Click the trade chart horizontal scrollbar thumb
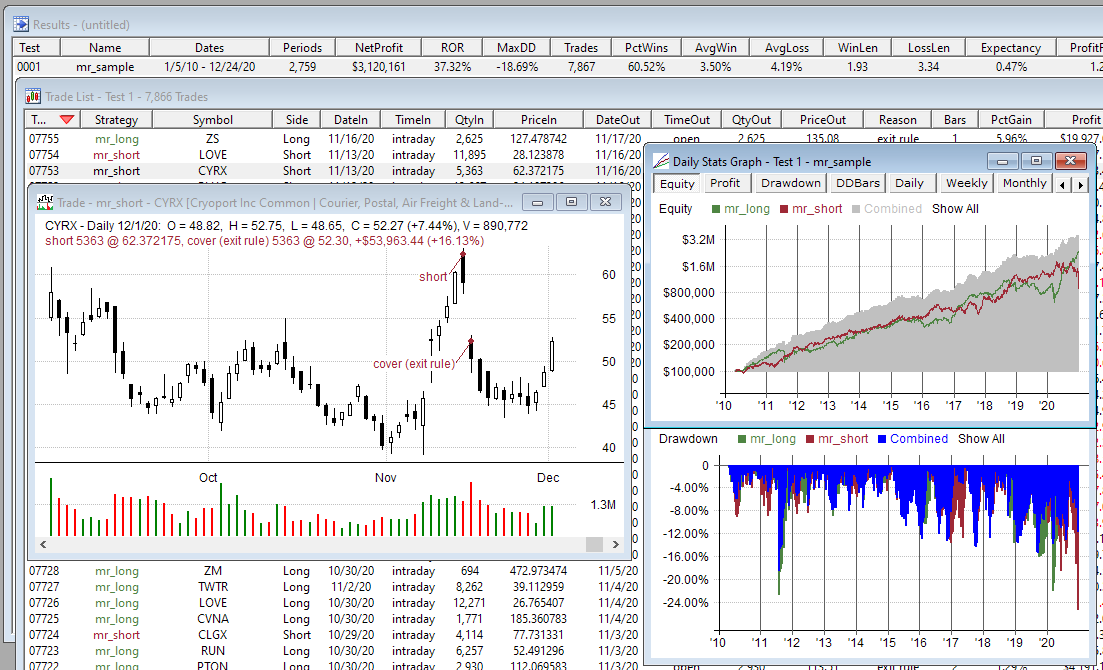This screenshot has width=1103, height=670. [594, 545]
